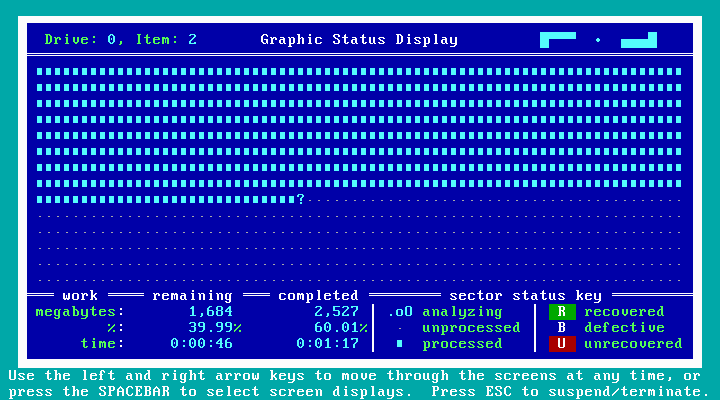
Task: Click the completed megabytes value 2,527
Action: tap(336, 312)
